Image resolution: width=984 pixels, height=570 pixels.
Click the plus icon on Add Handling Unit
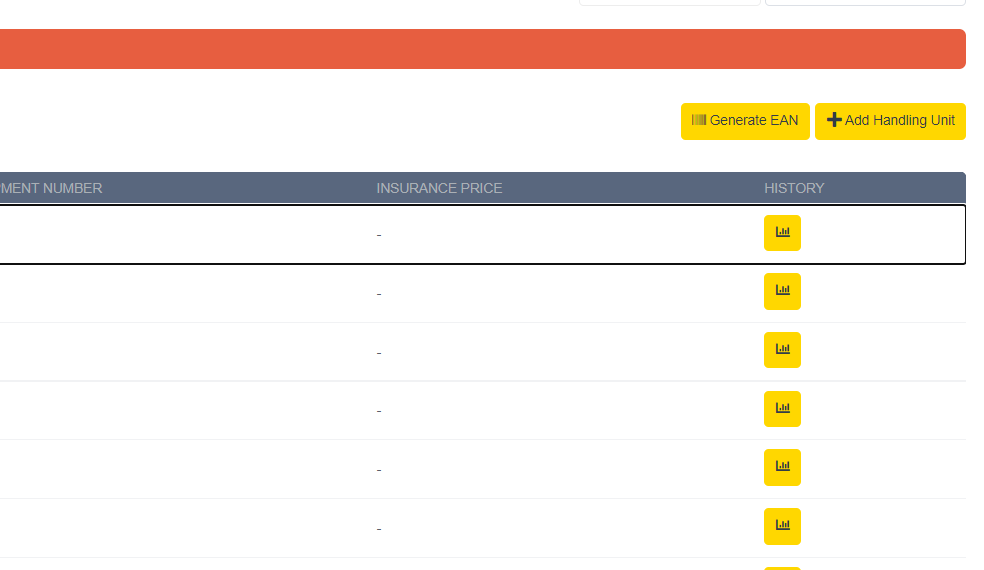click(x=834, y=120)
